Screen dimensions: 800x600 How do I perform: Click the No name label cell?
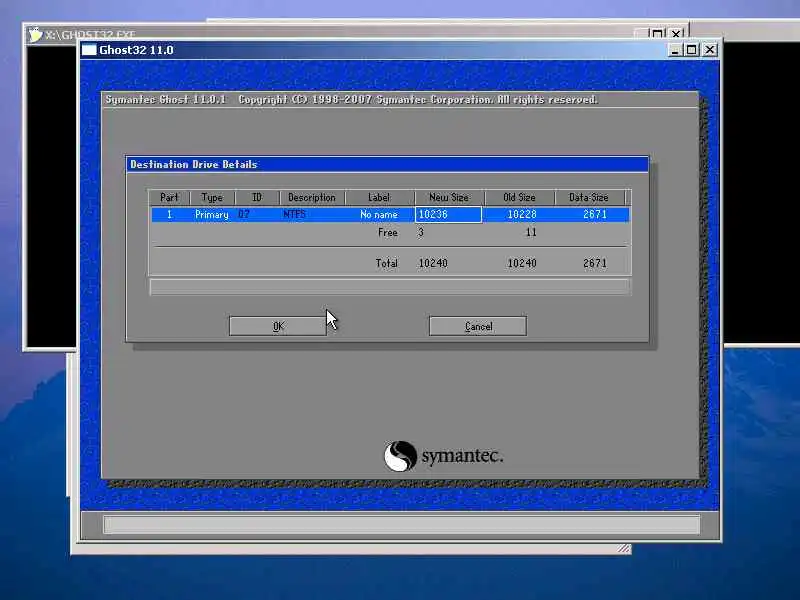coord(379,214)
